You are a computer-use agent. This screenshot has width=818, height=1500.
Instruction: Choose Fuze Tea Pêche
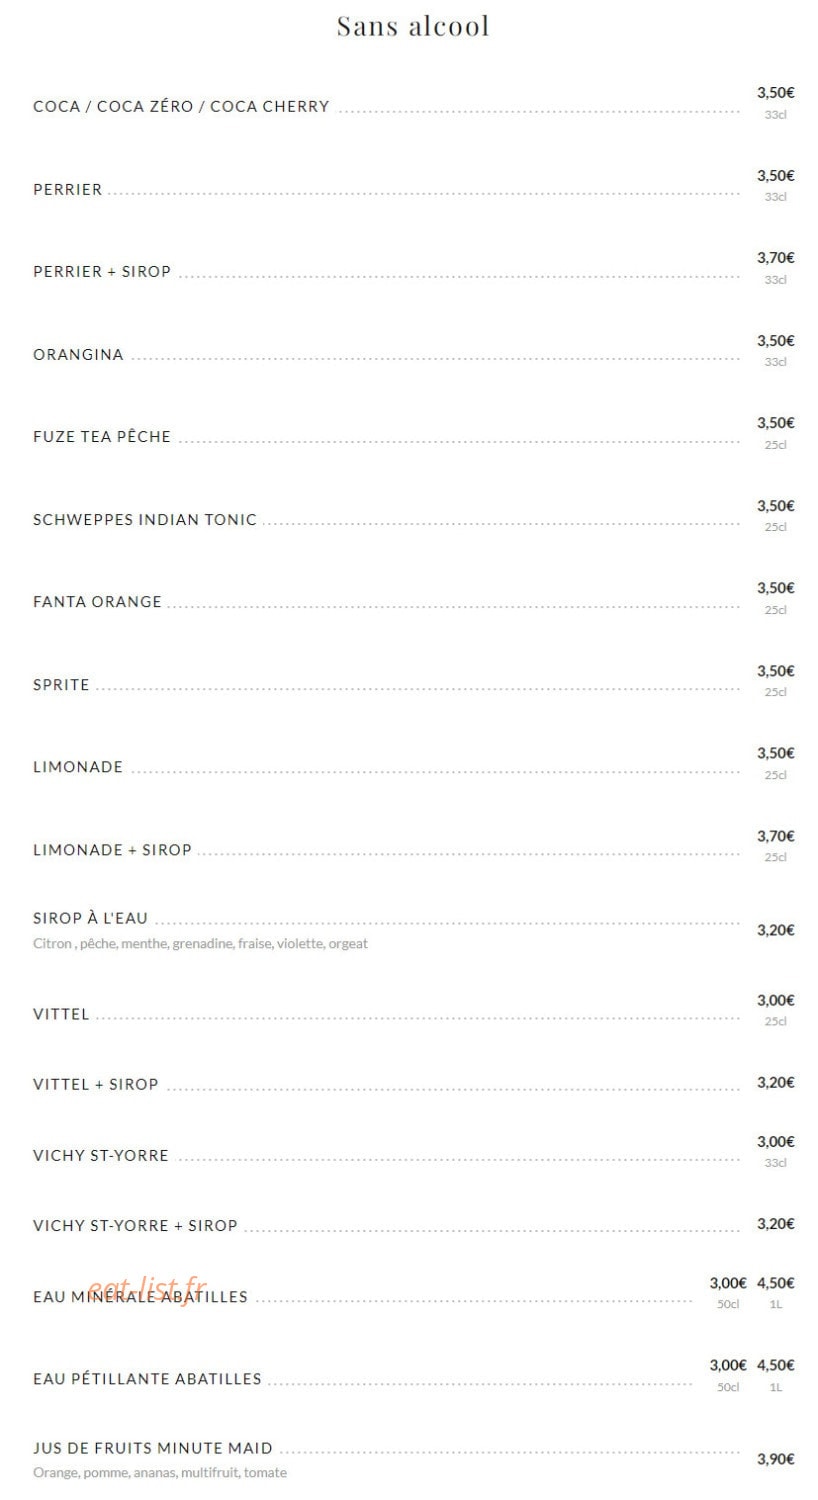point(102,436)
